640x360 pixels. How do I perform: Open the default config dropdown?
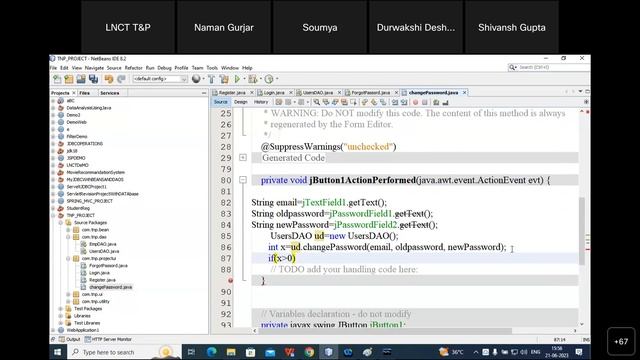point(160,79)
